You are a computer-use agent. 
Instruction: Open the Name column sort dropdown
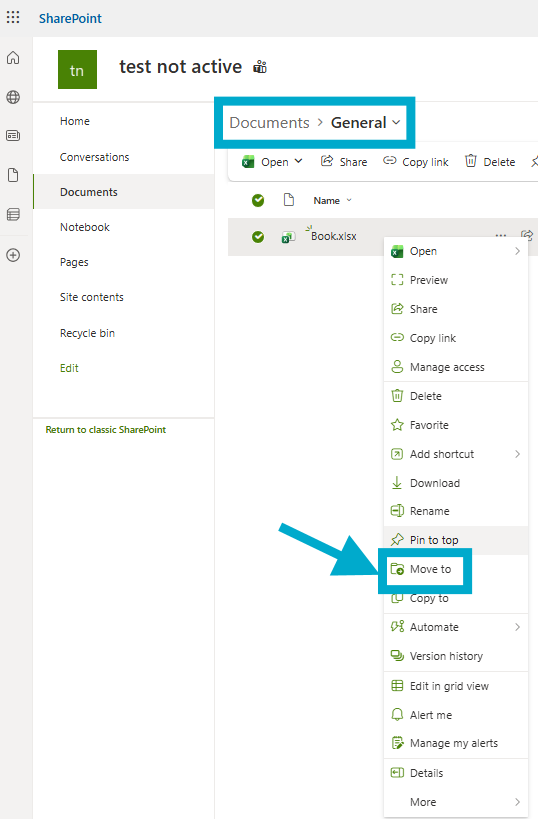(x=349, y=201)
